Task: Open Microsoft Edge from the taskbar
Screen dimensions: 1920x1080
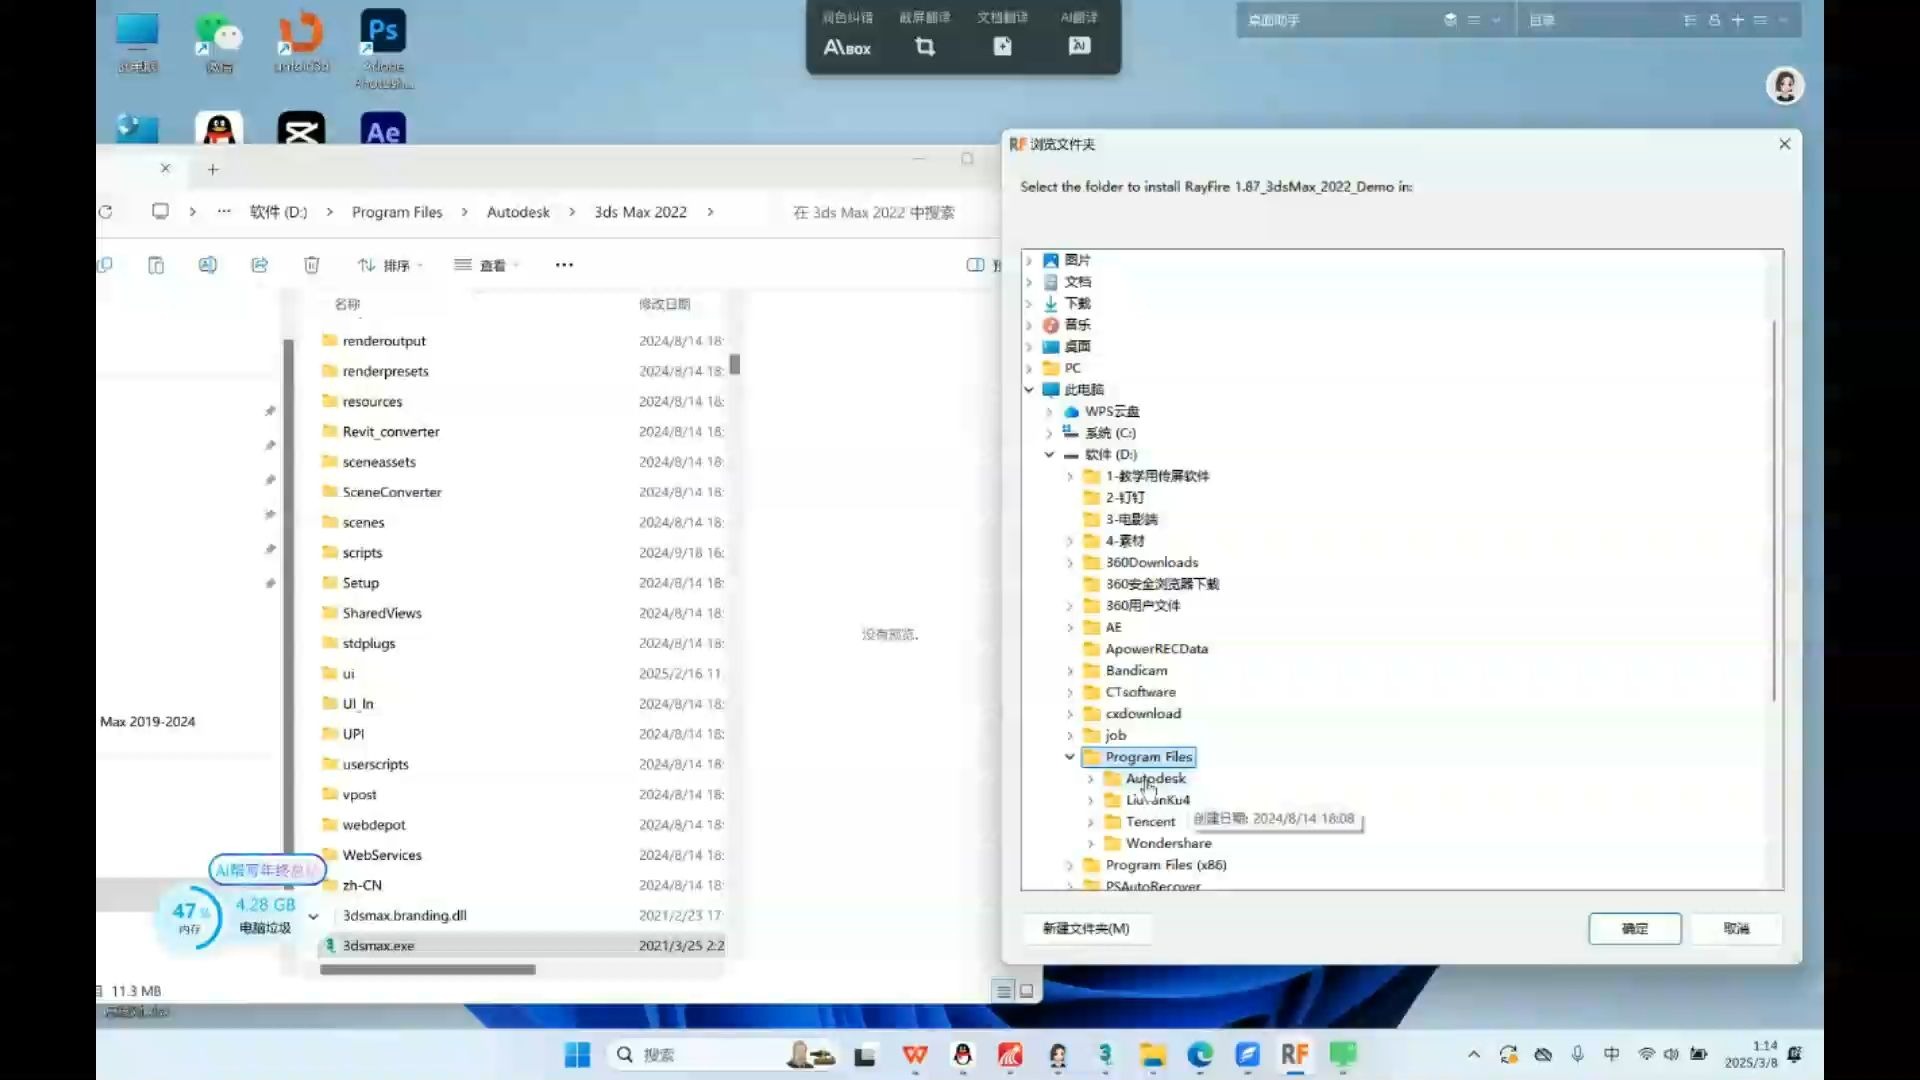Action: (1199, 1054)
